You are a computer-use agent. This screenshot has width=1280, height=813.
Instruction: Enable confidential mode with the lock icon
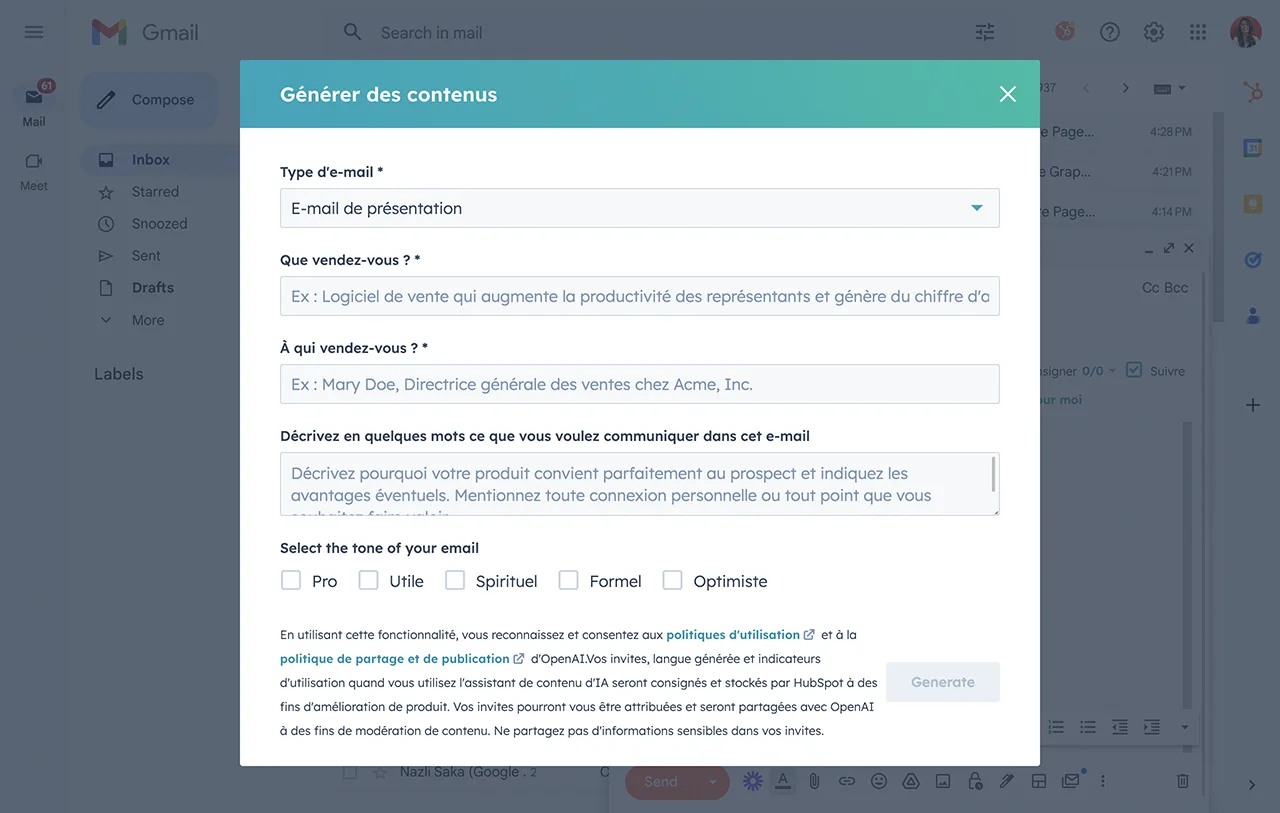click(975, 781)
